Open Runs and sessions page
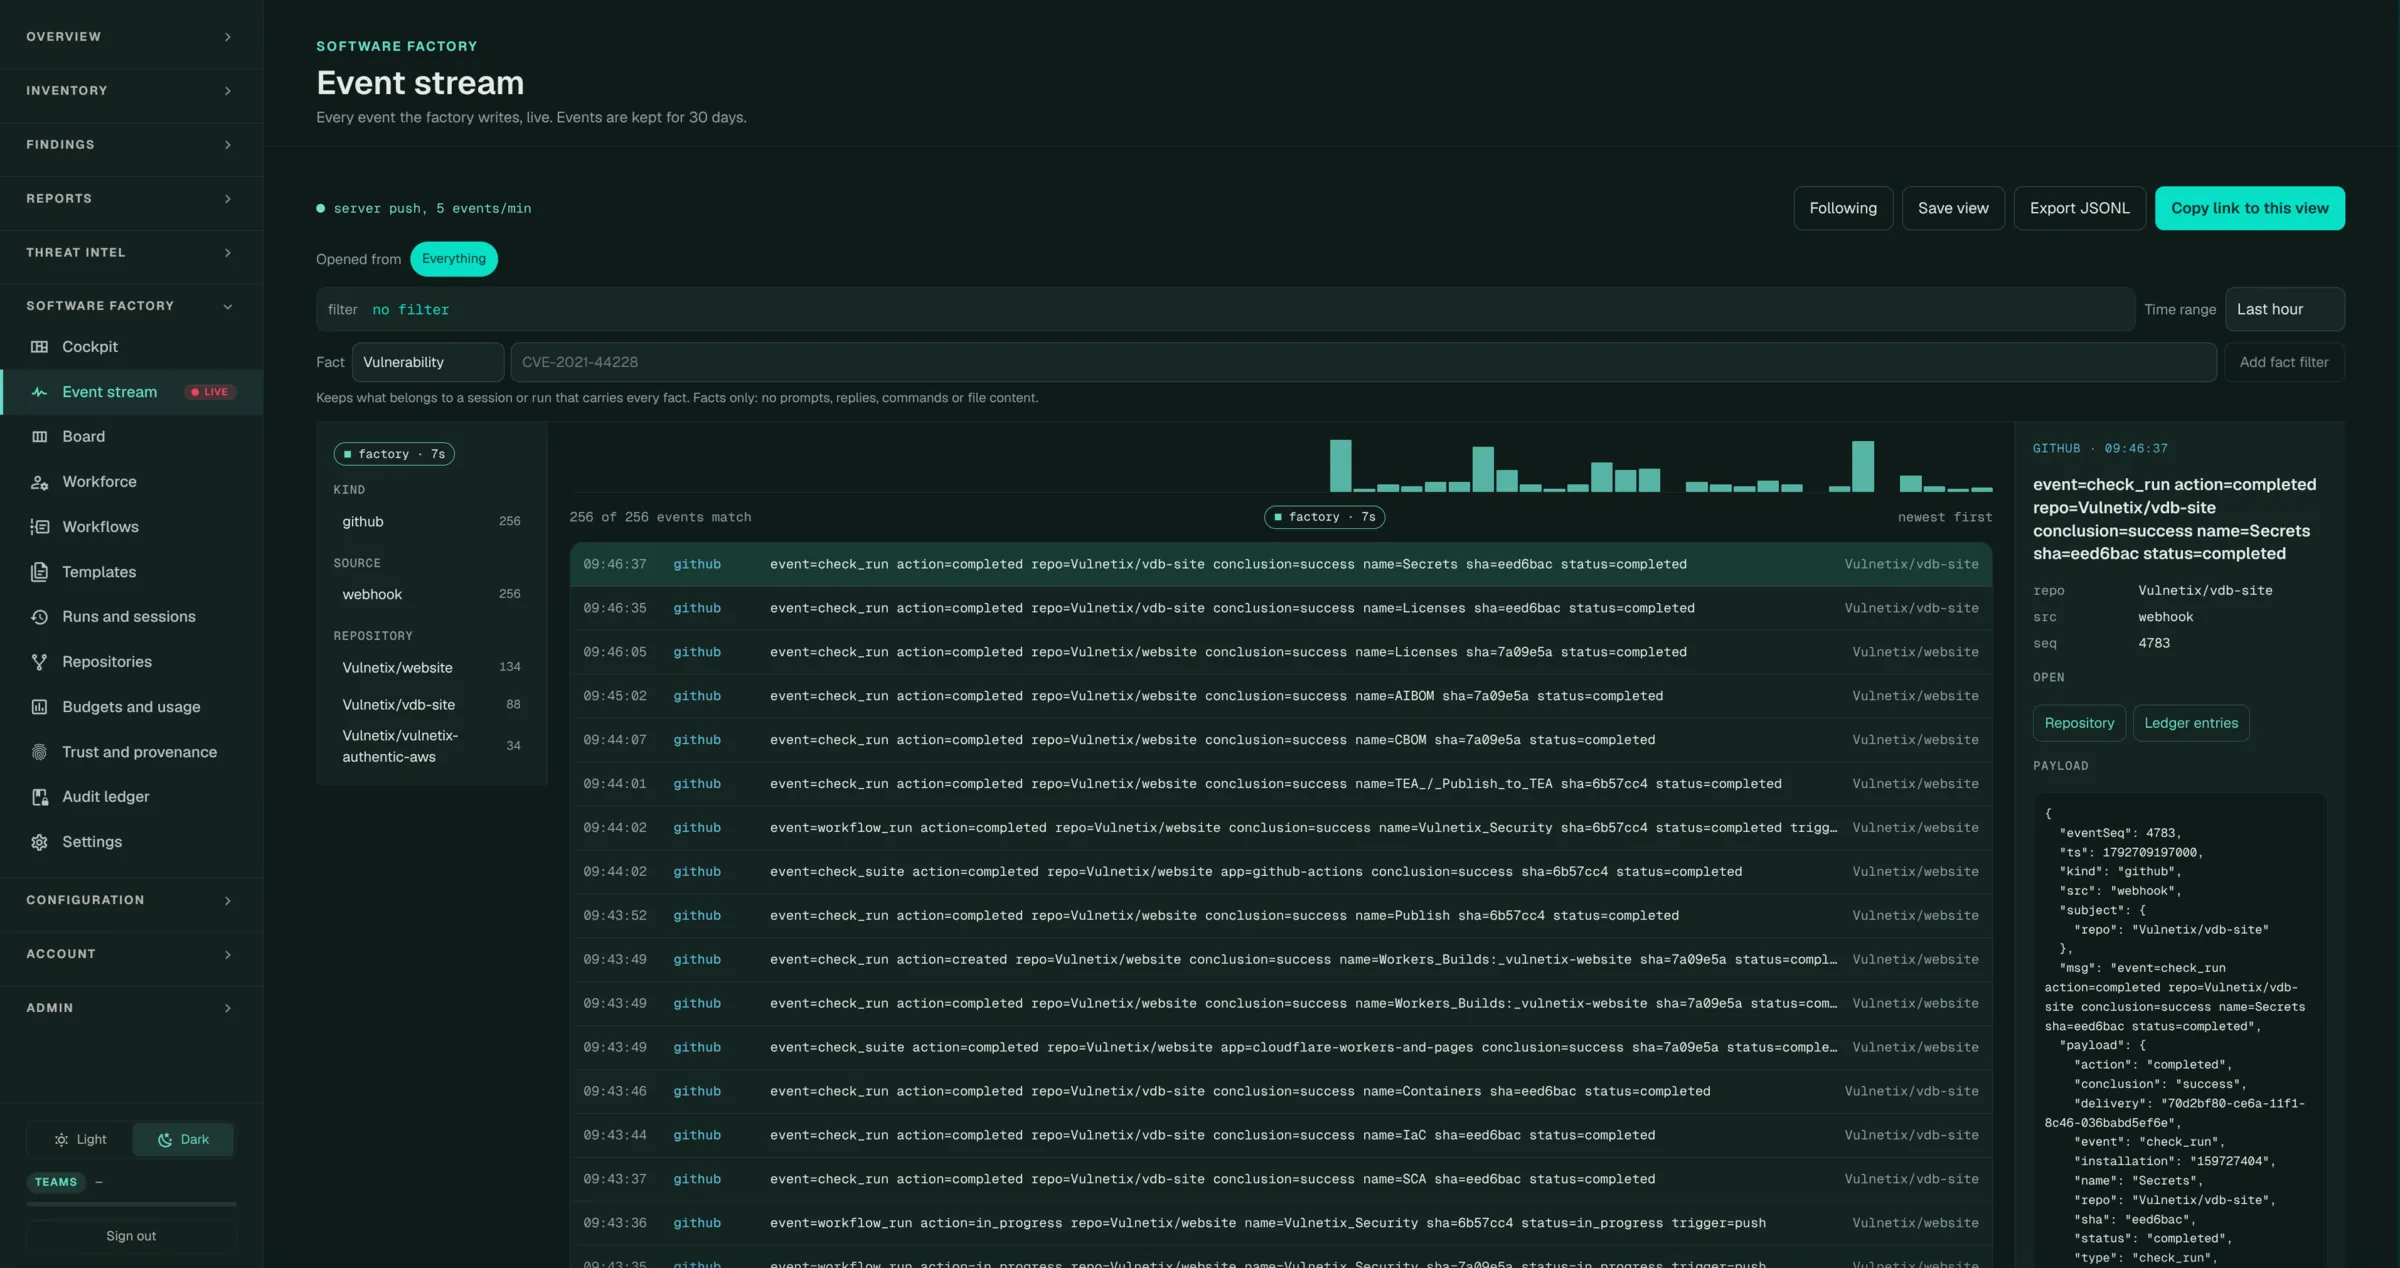Screen dimensions: 2400x1268 tap(131, 617)
